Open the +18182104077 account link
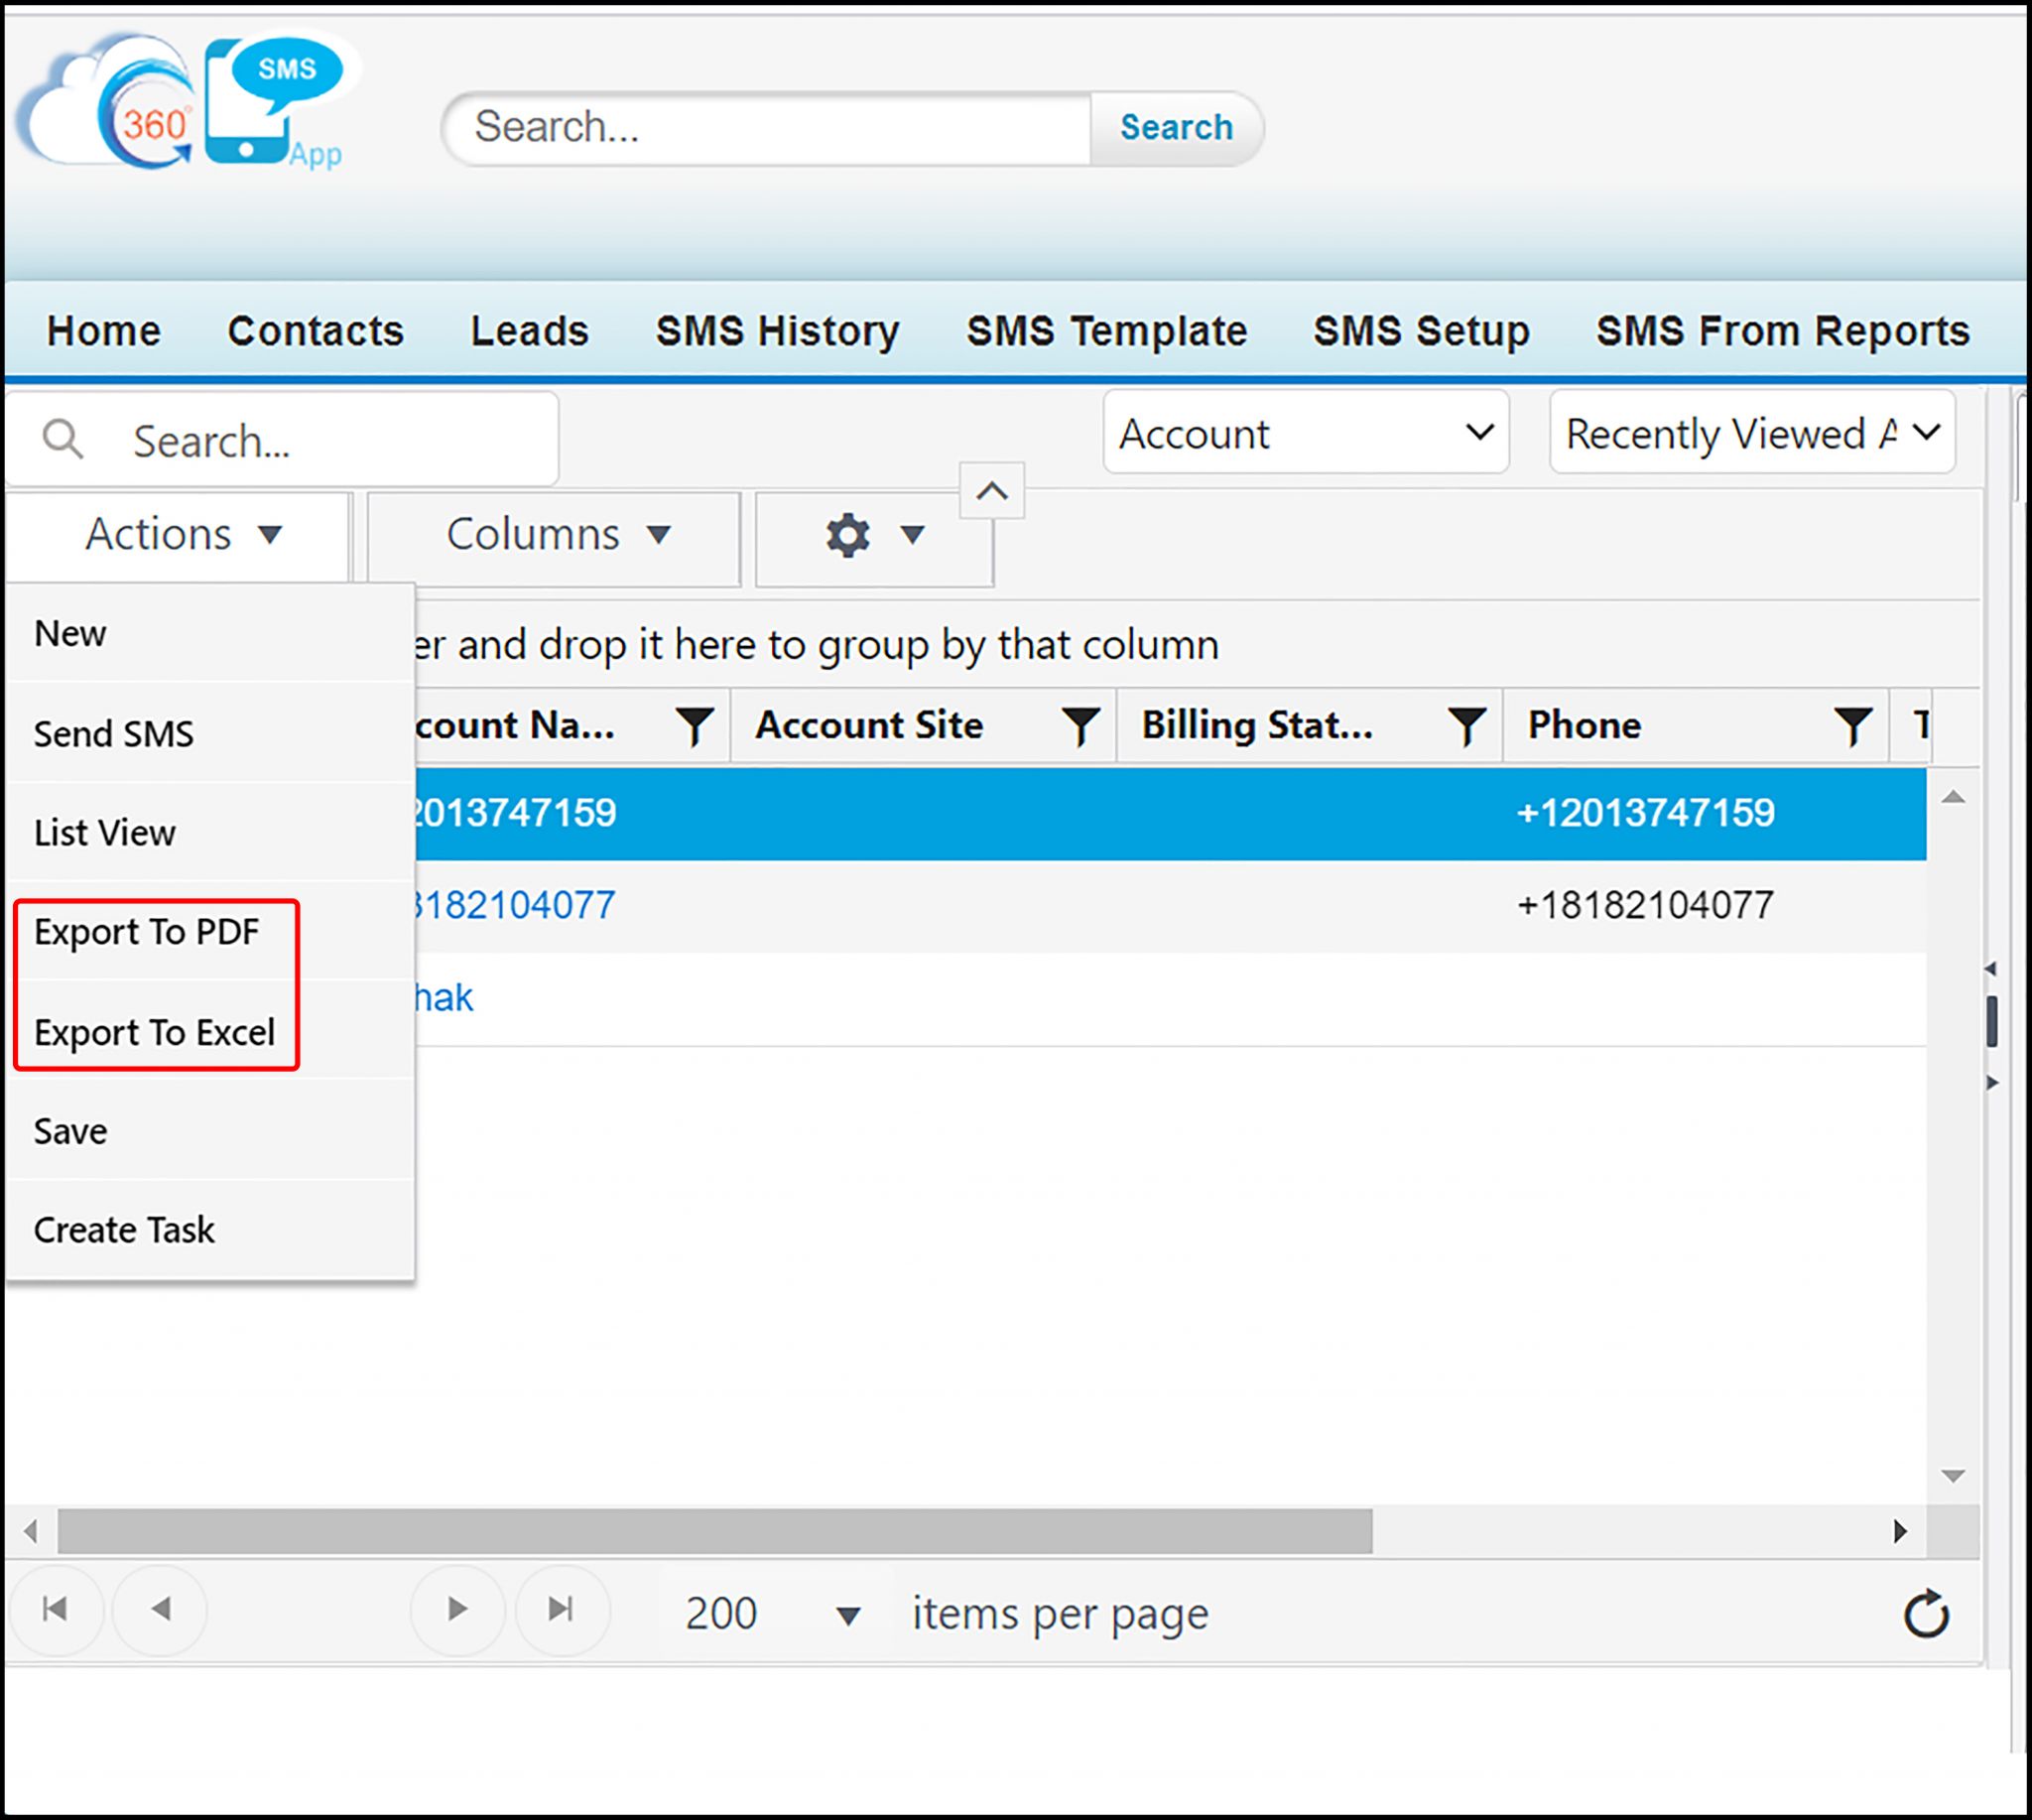This screenshot has width=2032, height=1820. click(513, 905)
